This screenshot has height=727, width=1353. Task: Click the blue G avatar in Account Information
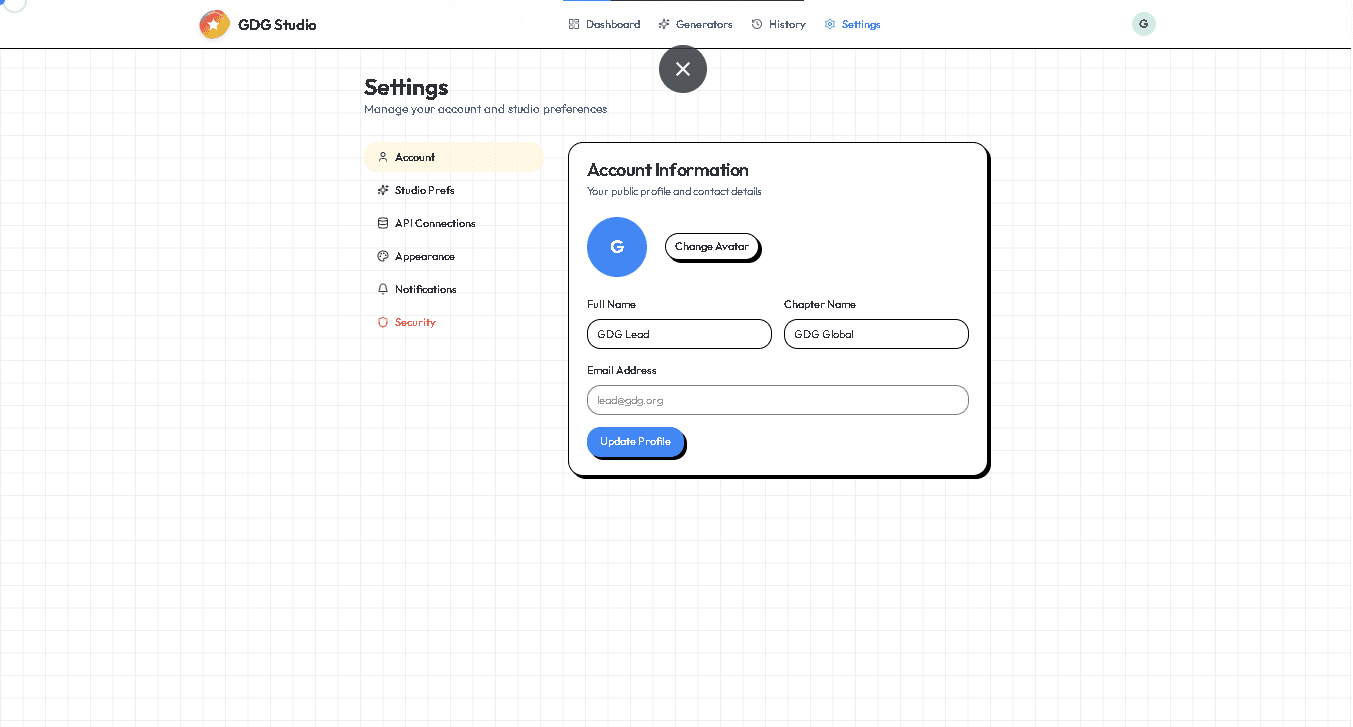(x=616, y=247)
